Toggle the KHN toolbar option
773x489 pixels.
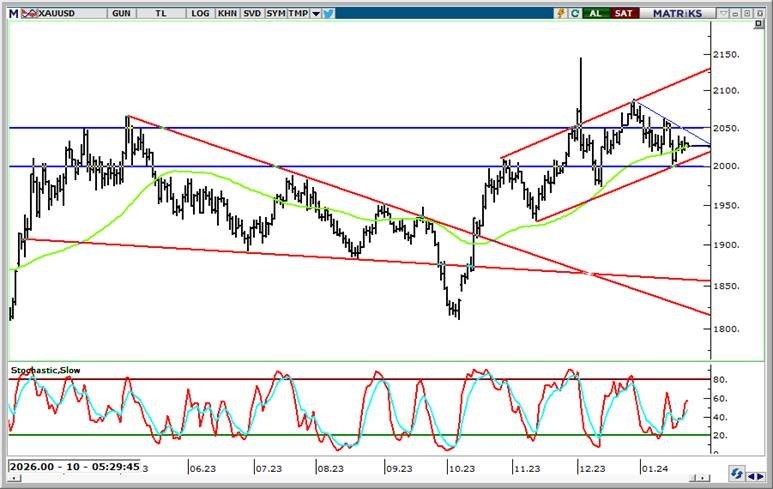227,13
